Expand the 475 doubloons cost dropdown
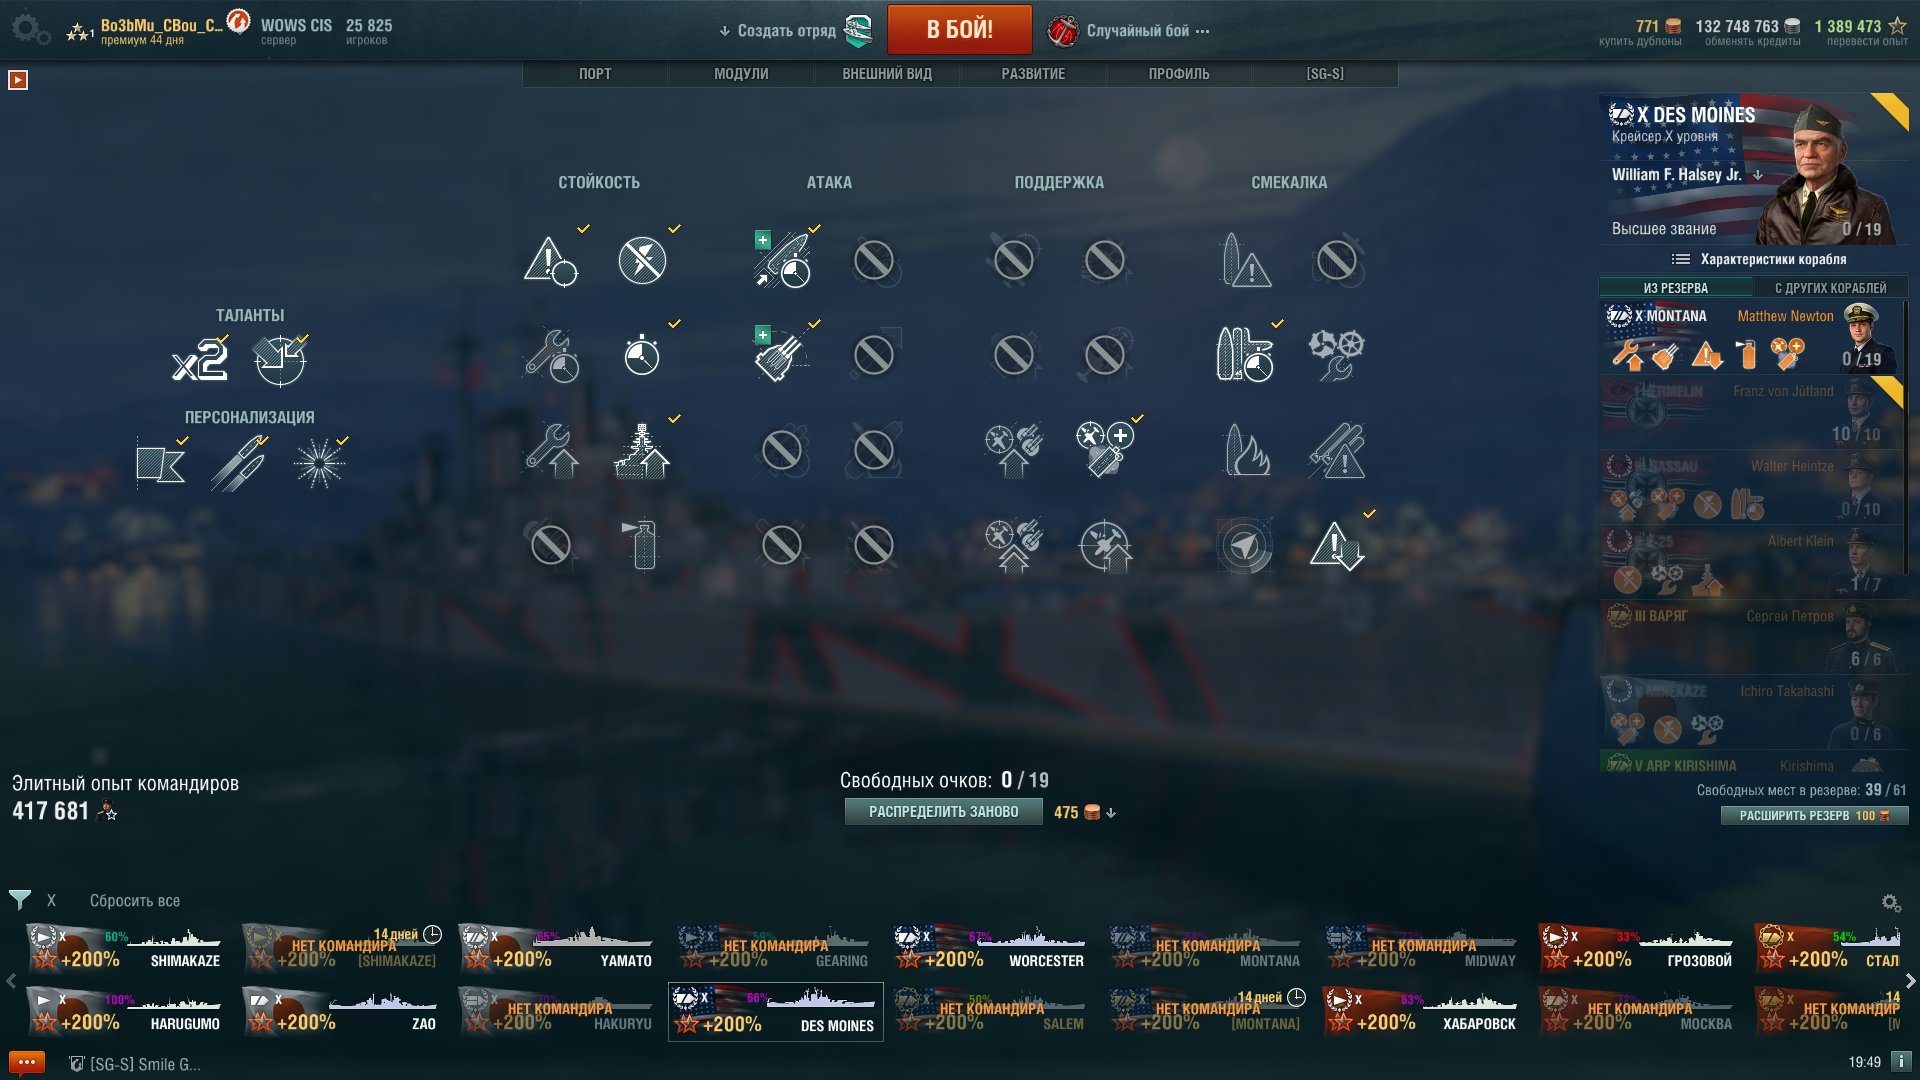 (x=1111, y=813)
